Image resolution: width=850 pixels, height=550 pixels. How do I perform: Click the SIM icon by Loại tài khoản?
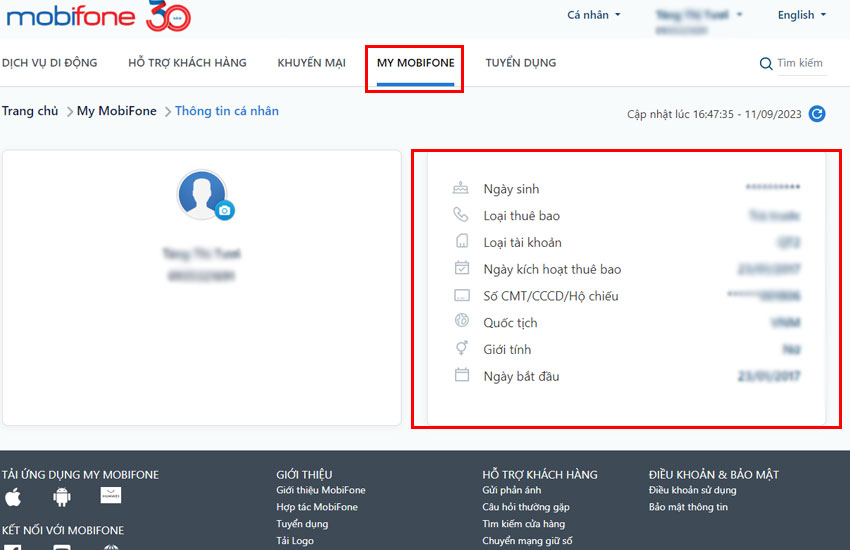pos(461,241)
